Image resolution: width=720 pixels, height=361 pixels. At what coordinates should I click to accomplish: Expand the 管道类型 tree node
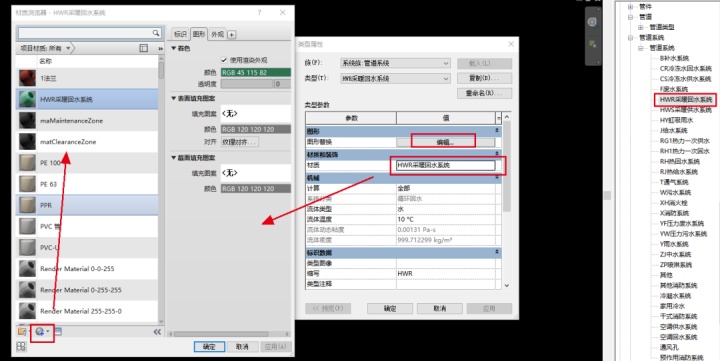pos(641,28)
